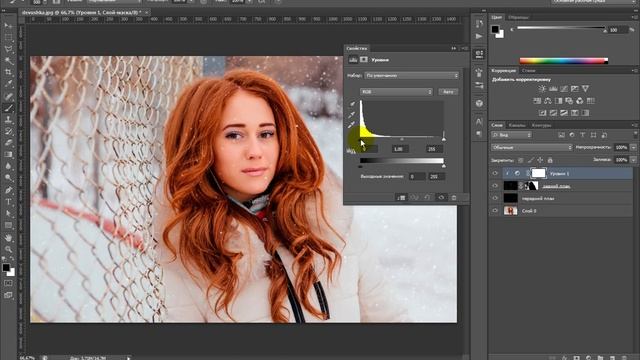Open the layer fill dropdown arrow
The height and width of the screenshot is (360, 640).
pos(633,160)
